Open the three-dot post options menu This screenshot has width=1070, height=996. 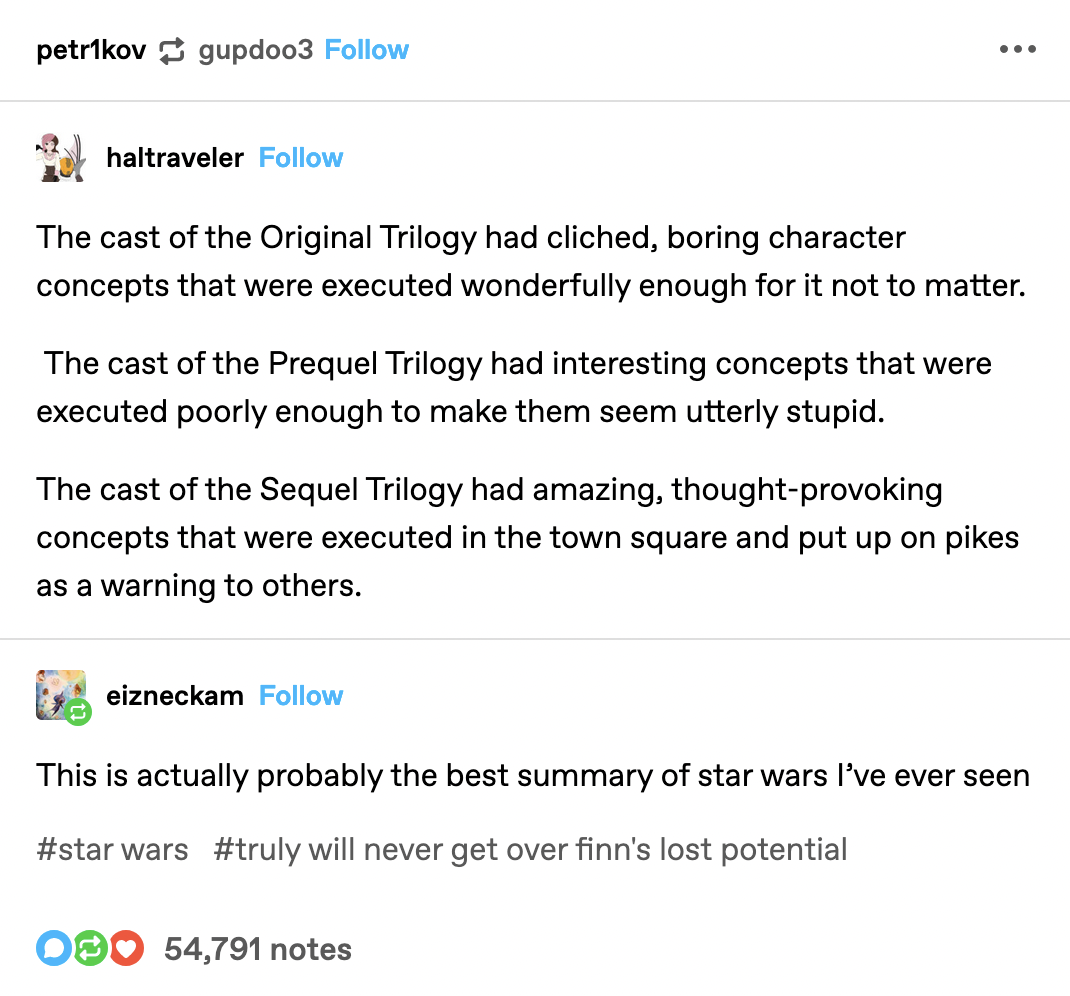click(x=1017, y=50)
